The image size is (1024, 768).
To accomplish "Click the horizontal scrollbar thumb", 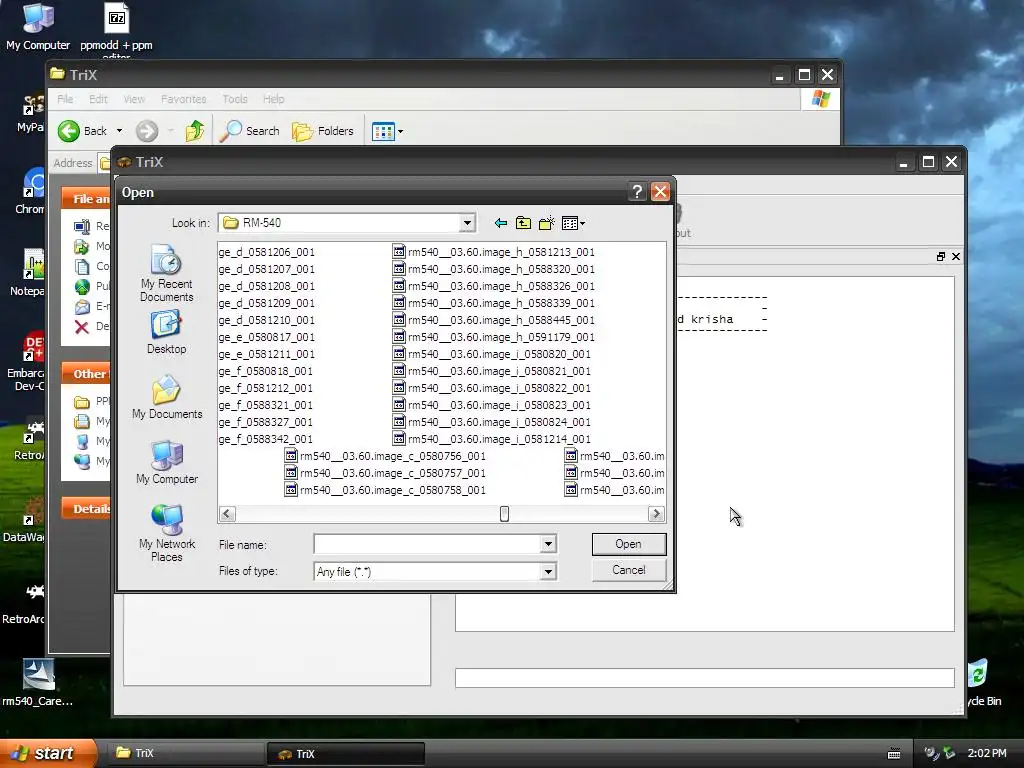I will [x=504, y=514].
